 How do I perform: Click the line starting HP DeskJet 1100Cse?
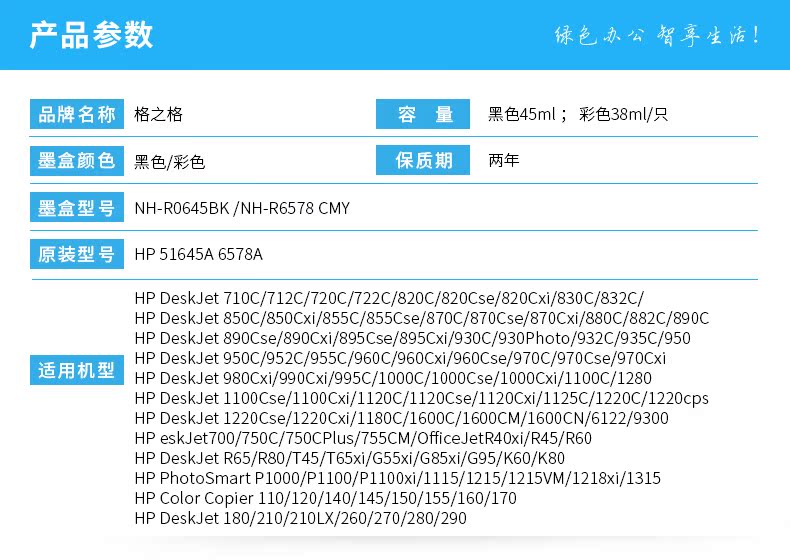tap(422, 398)
